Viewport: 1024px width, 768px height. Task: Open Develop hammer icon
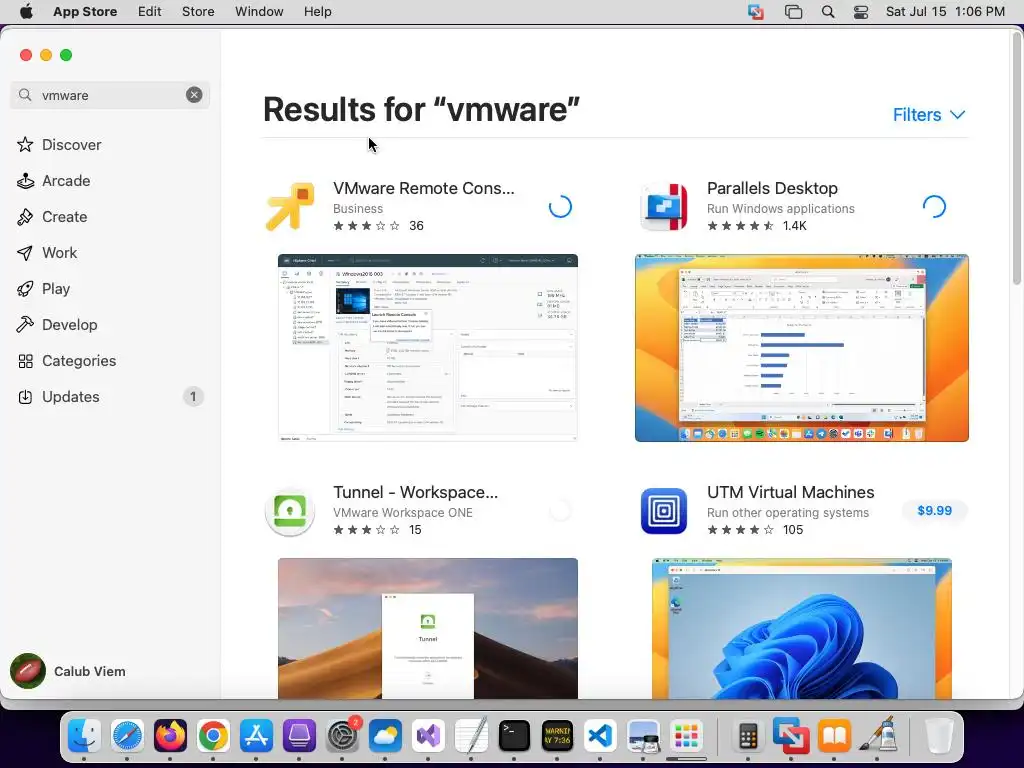coord(25,325)
